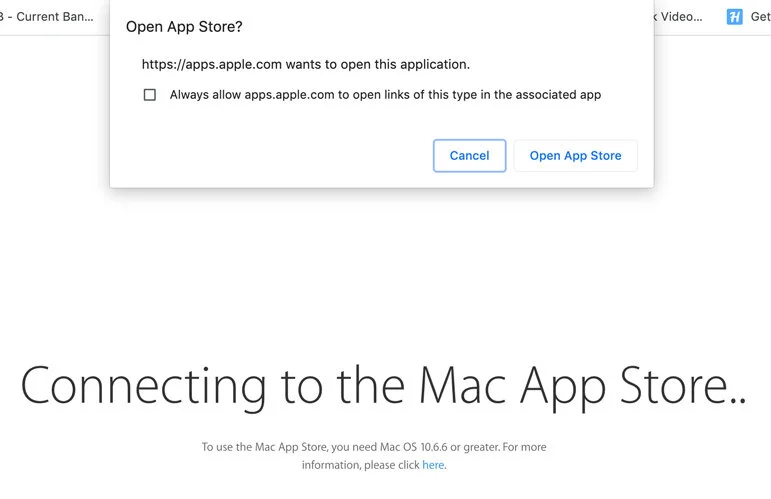Screen dimensions: 771x499
Task: Click the 'Always allow apps.apple.com' checkbox label text
Action: (385, 94)
